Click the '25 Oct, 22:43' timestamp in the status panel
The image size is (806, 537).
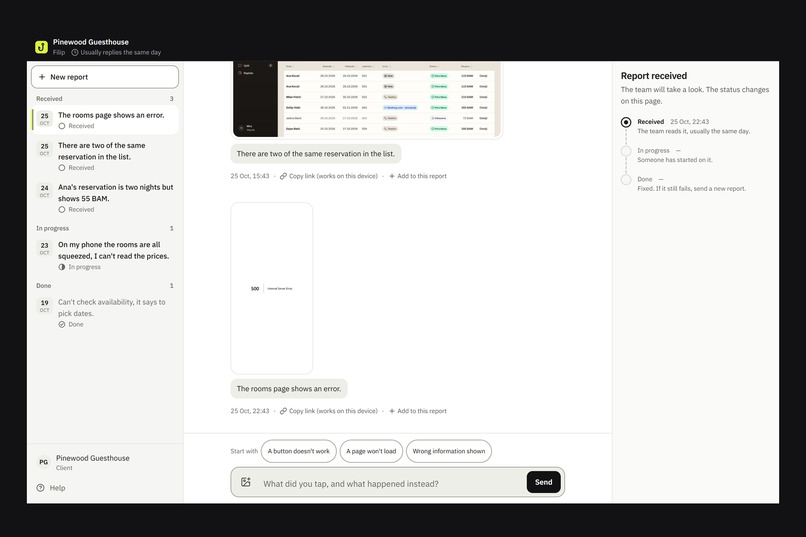689,122
